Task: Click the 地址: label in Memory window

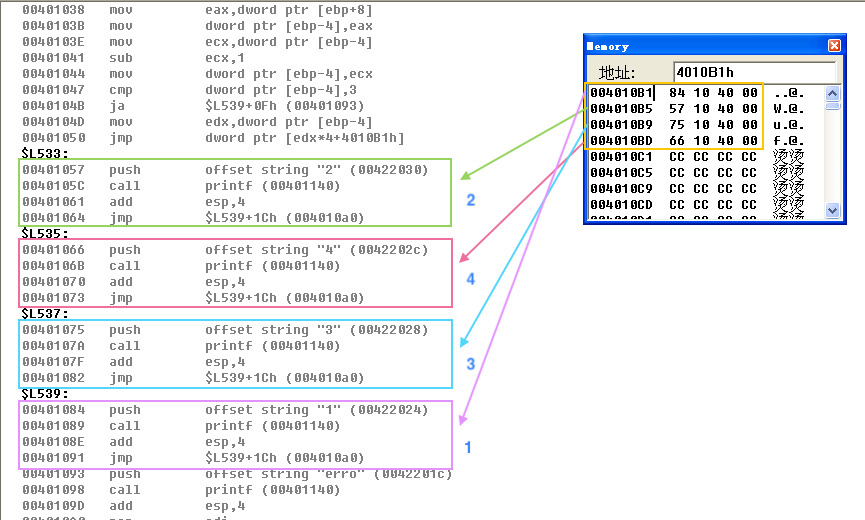Action: [617, 72]
